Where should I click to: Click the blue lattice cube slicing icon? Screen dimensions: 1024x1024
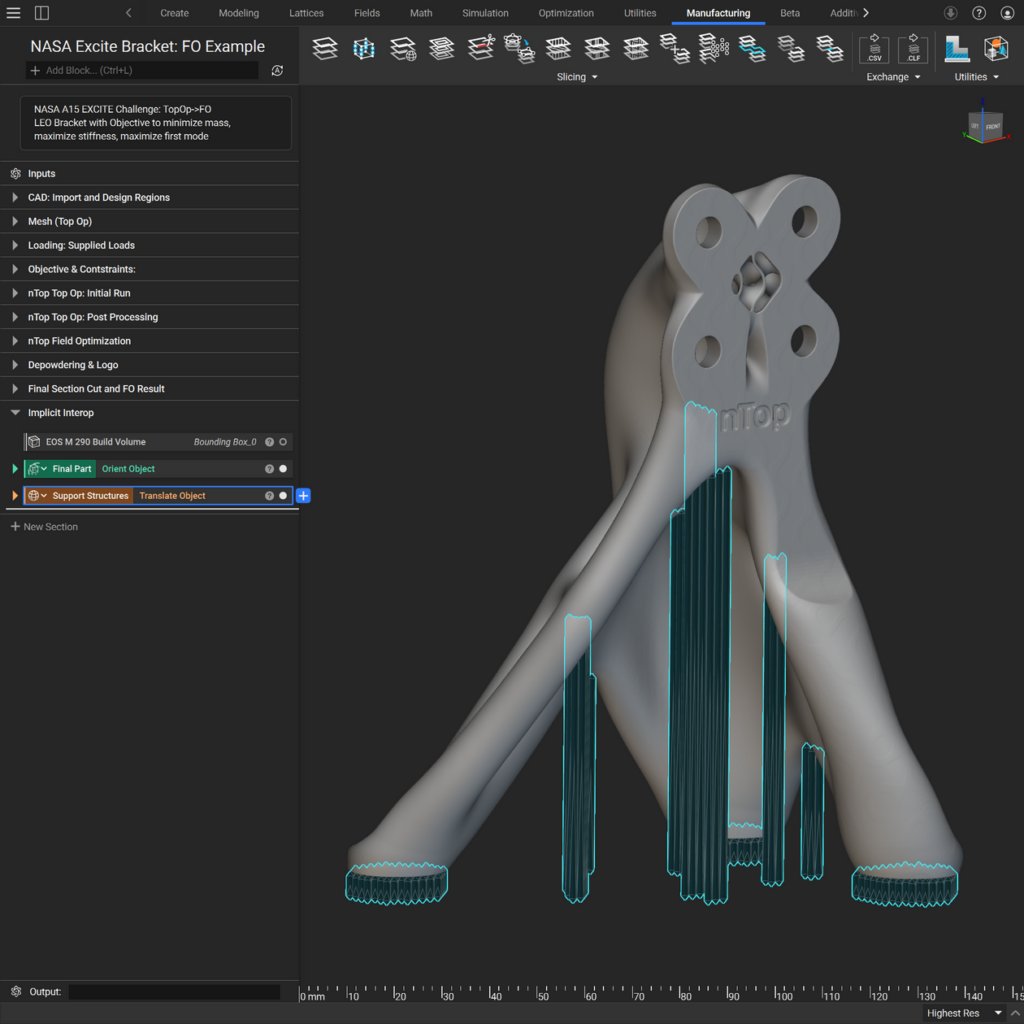click(x=364, y=49)
